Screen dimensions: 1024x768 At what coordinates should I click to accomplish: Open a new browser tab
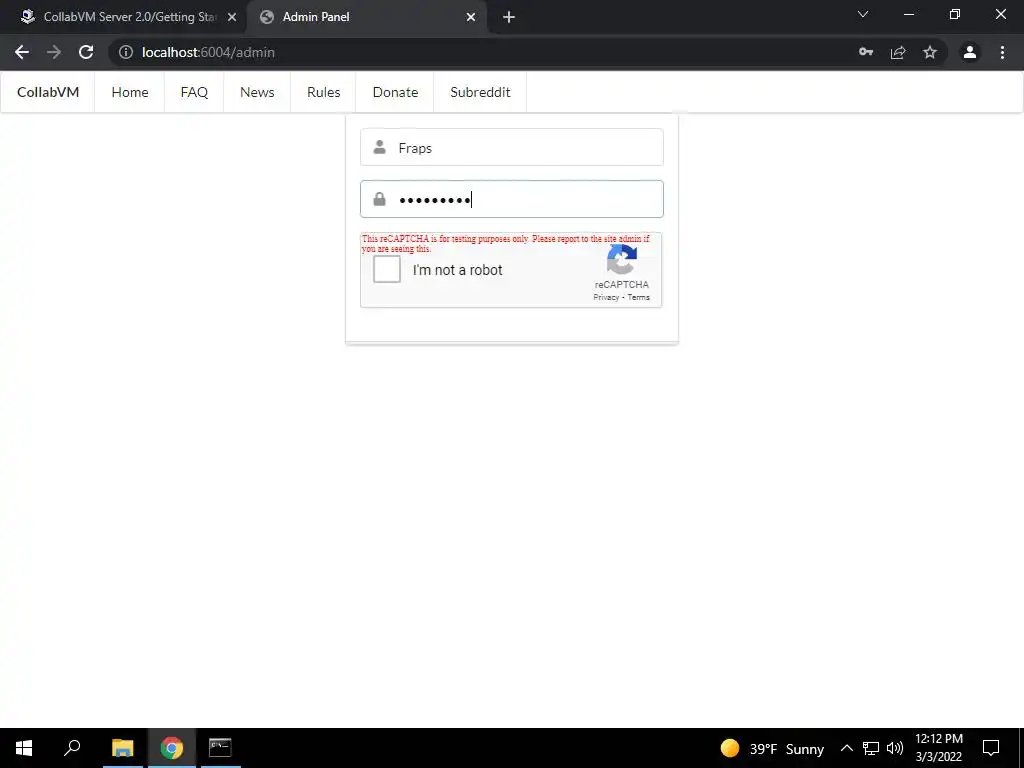pyautogui.click(x=509, y=17)
